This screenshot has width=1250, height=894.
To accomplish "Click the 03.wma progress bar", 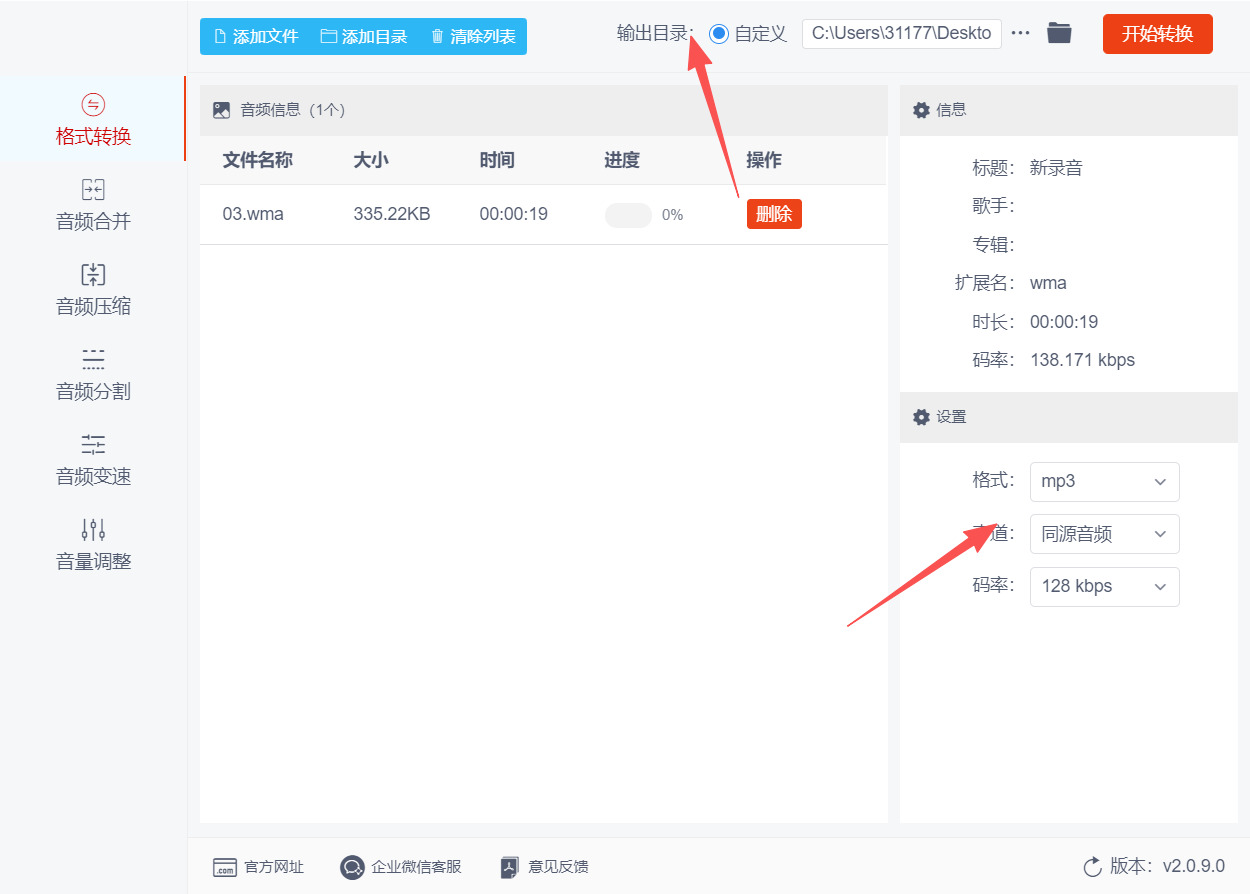I will (628, 215).
